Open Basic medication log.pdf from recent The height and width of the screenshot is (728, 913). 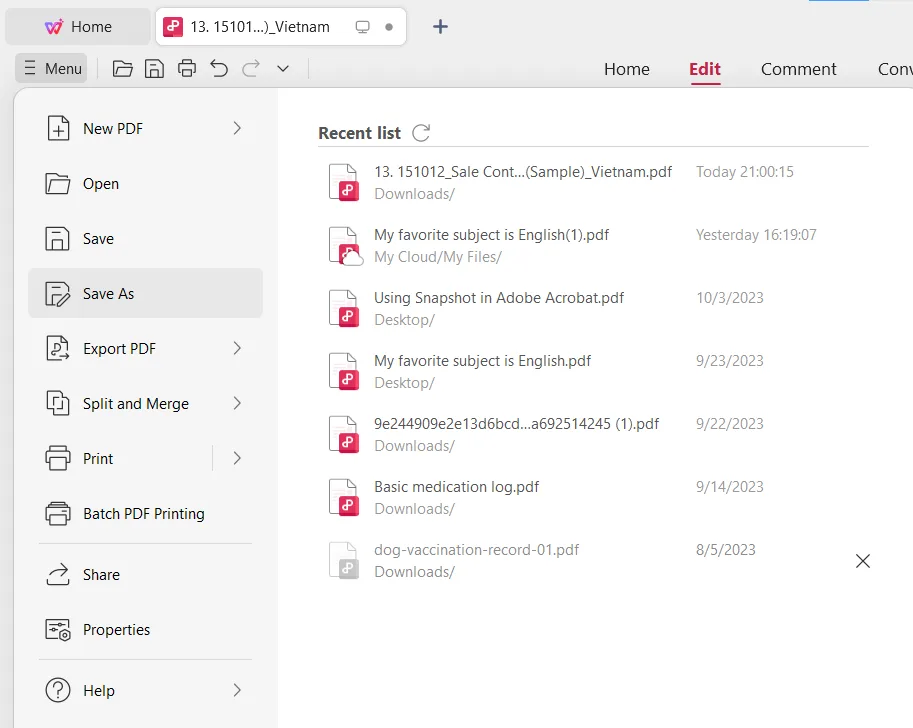456,487
